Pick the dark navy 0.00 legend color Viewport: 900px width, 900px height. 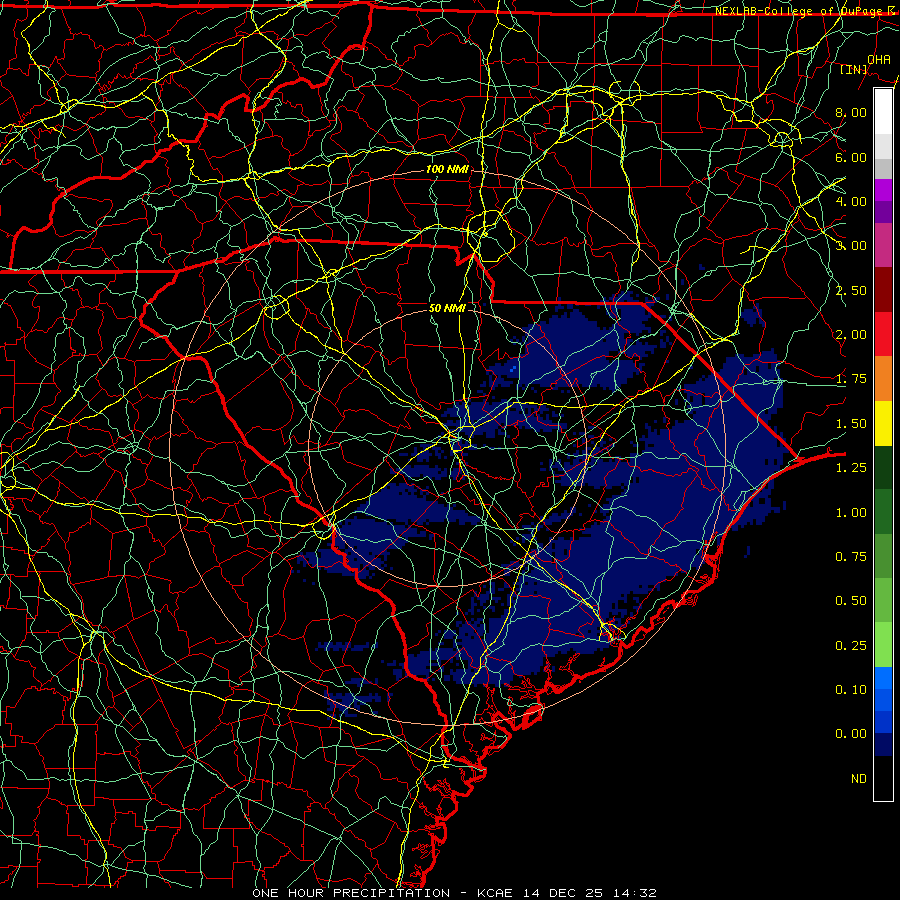[x=883, y=745]
